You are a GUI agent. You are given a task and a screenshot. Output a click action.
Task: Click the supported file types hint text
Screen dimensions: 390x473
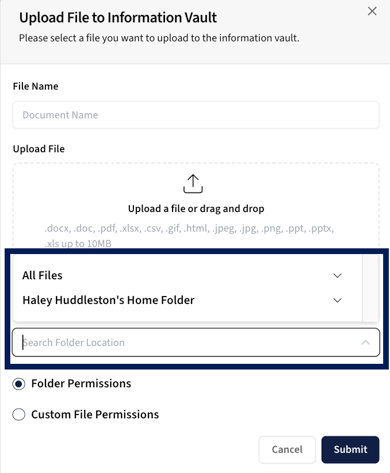[189, 236]
